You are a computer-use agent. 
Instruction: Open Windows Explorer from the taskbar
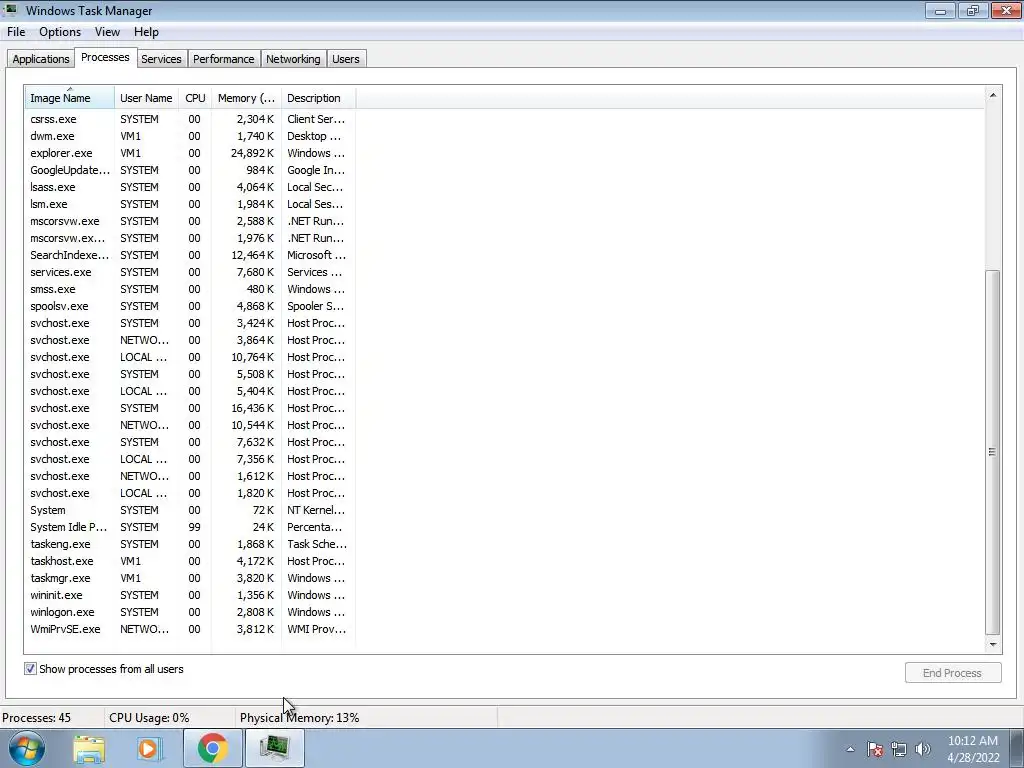coord(89,749)
